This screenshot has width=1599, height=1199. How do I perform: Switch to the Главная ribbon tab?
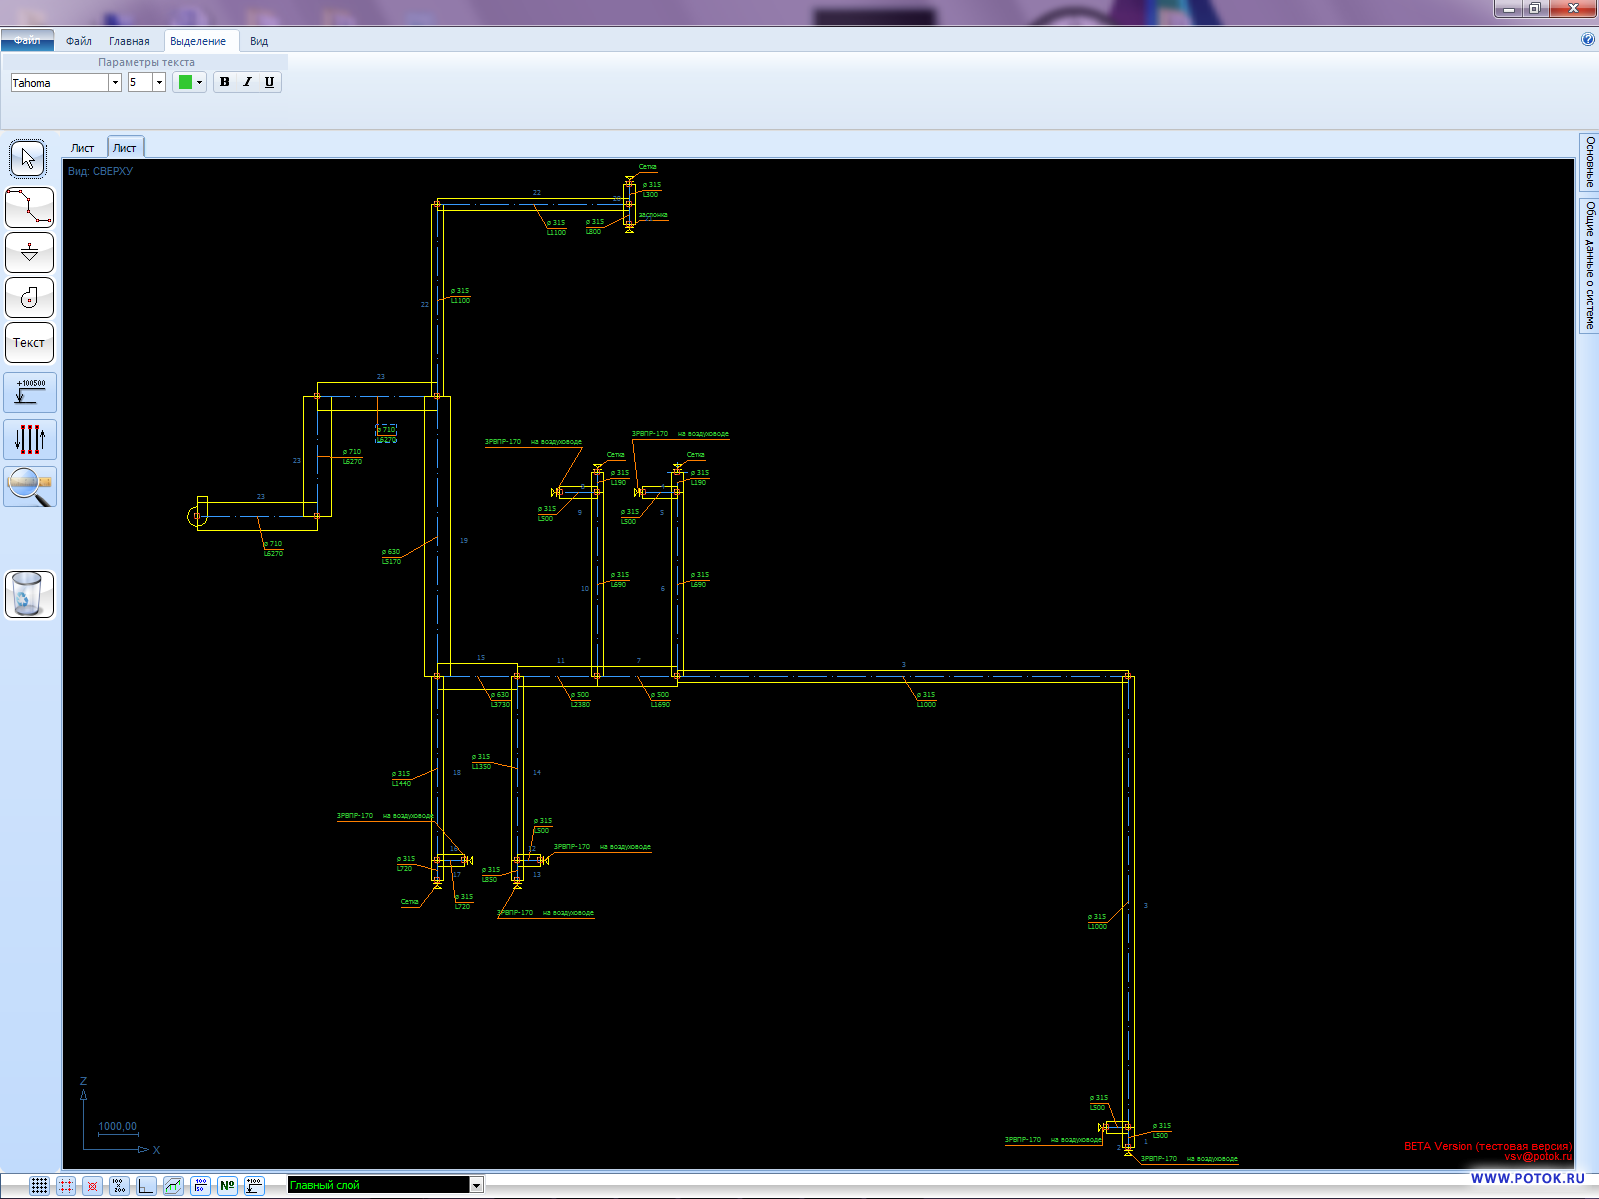[129, 41]
